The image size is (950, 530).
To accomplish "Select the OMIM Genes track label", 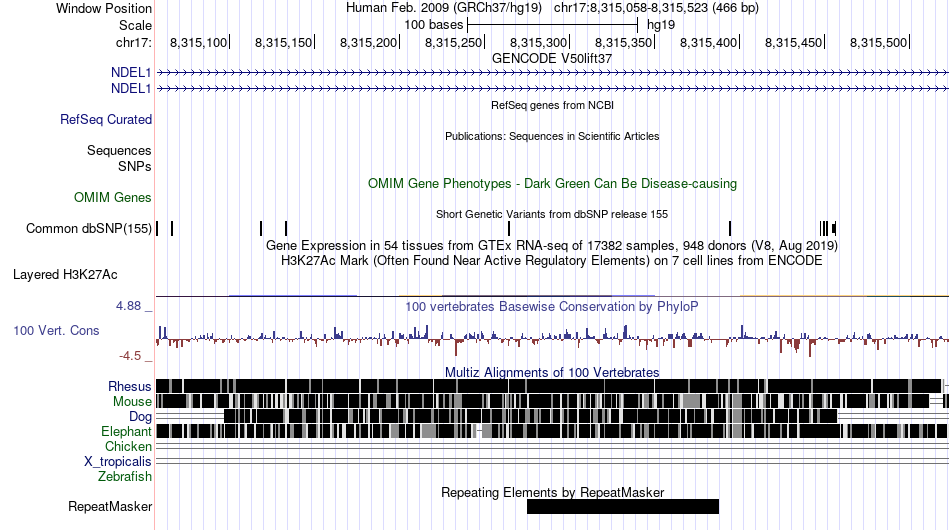I will click(113, 197).
